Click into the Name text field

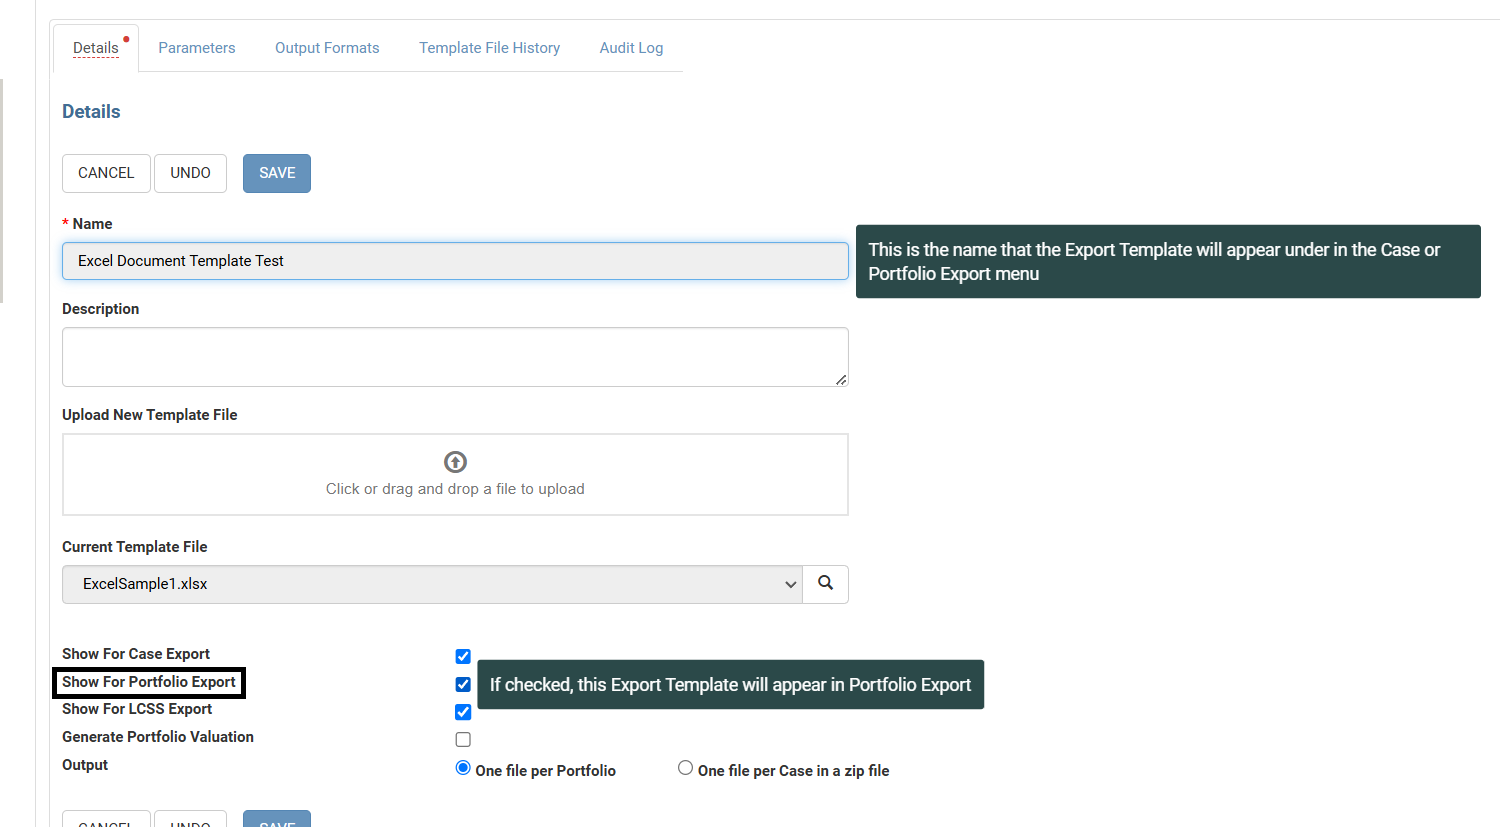(455, 261)
